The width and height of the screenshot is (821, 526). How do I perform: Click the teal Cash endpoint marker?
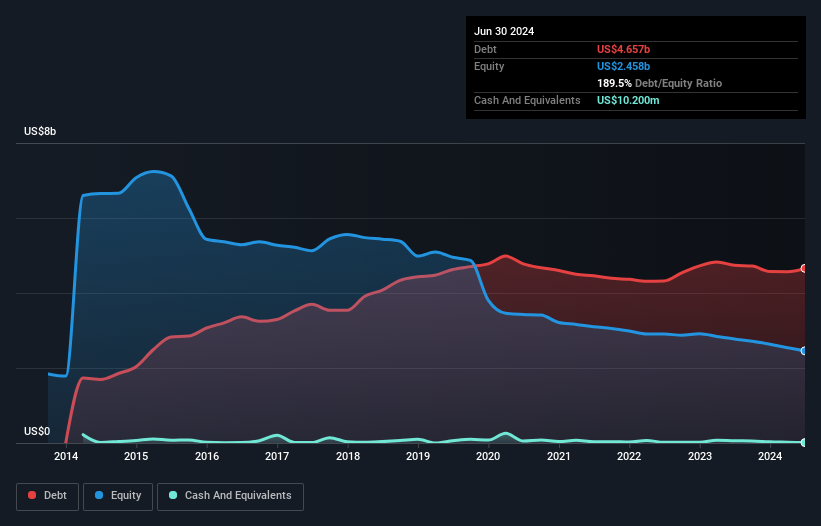[804, 442]
